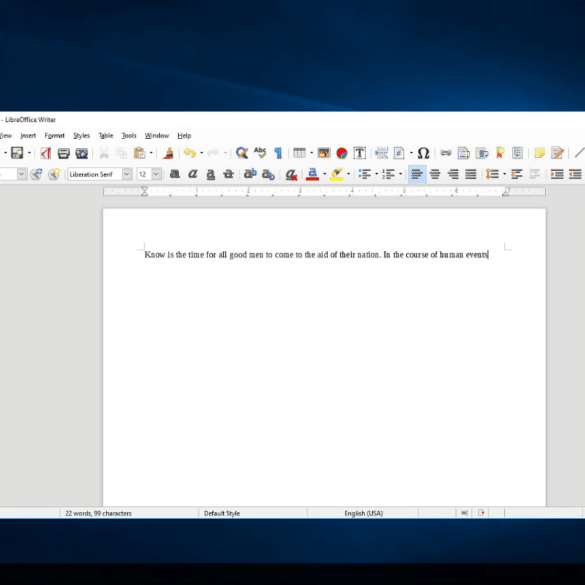
Task: Select the Insert Text Box icon
Action: pyautogui.click(x=359, y=153)
